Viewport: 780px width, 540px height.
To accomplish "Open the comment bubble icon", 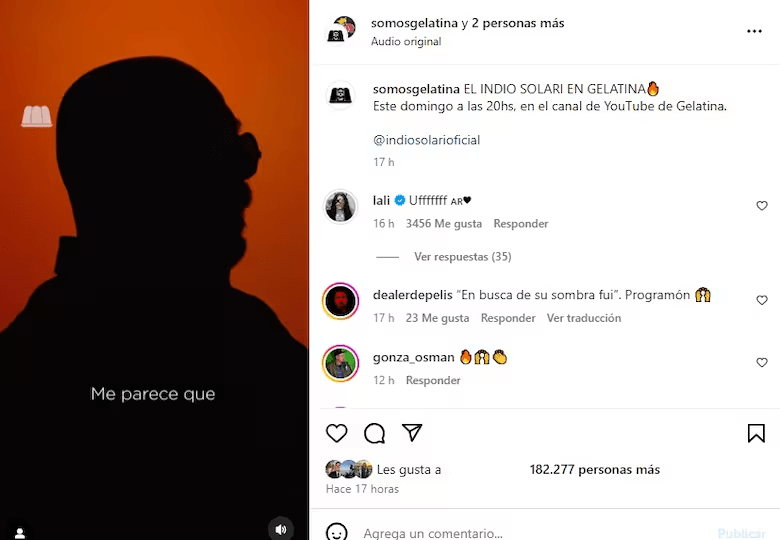I will click(374, 433).
